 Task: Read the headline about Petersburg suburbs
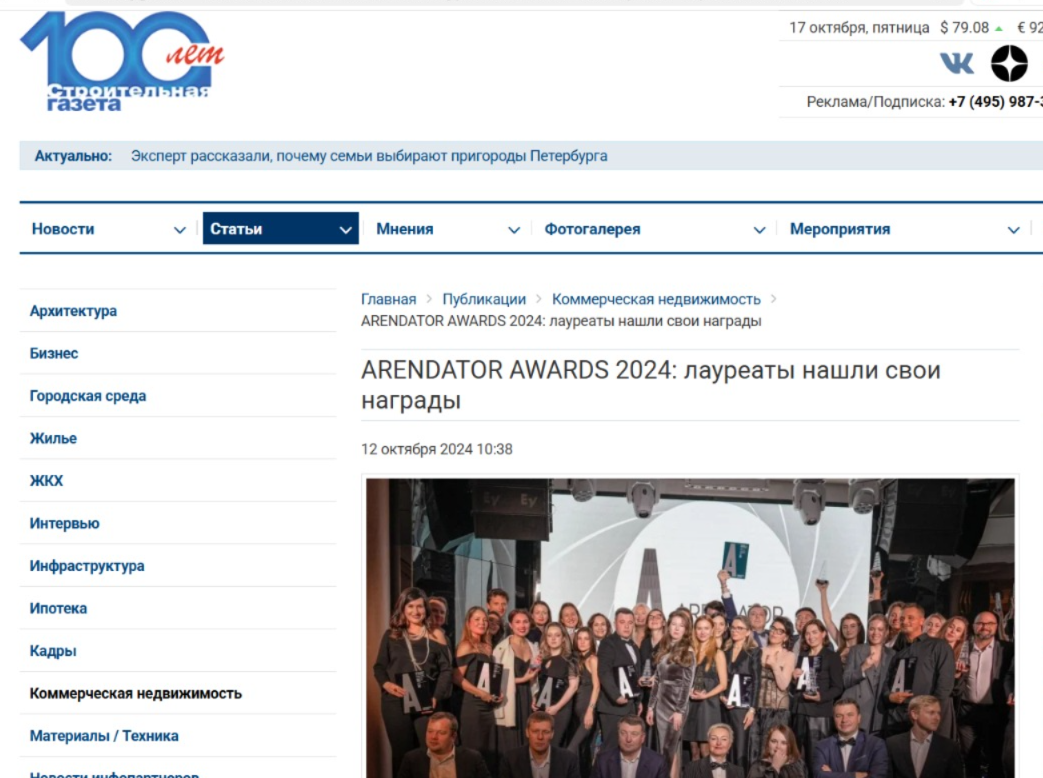tap(369, 156)
